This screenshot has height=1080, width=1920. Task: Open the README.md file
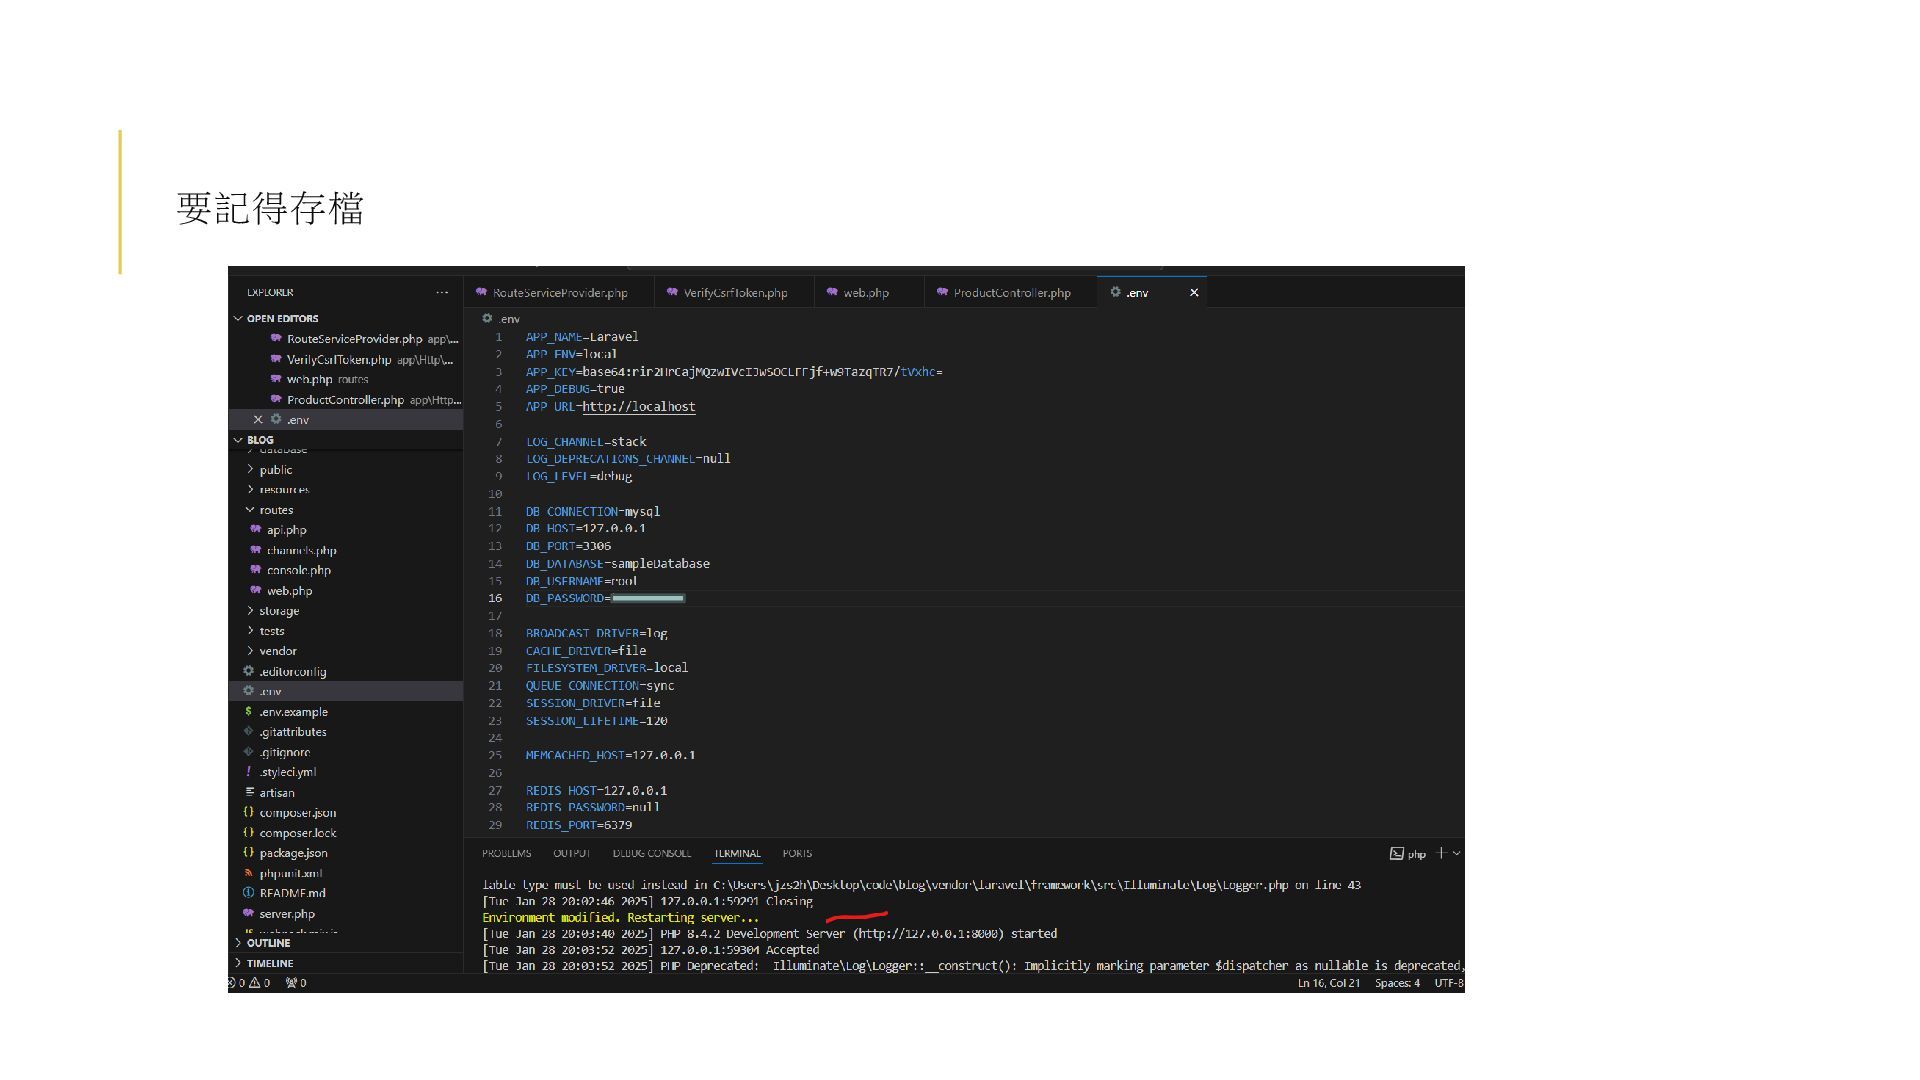point(346,893)
